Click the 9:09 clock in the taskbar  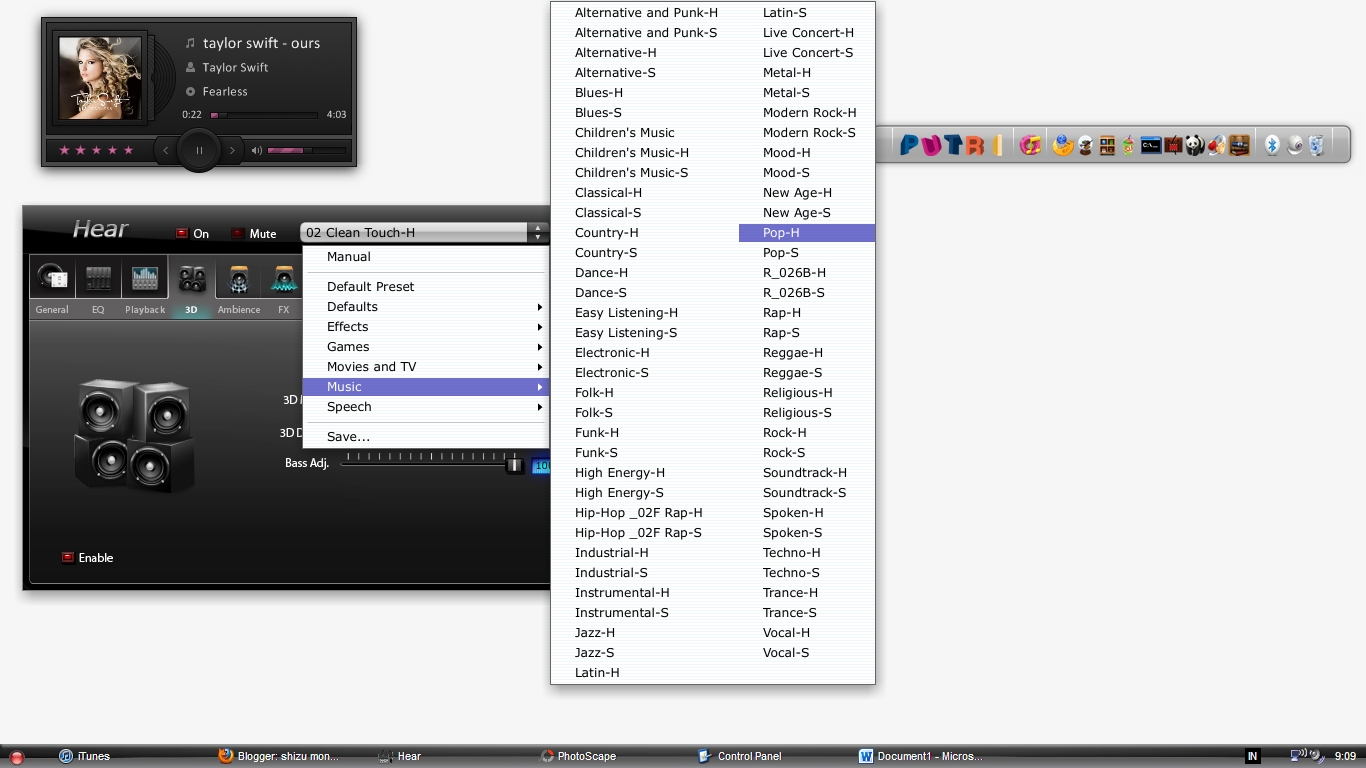point(1345,756)
